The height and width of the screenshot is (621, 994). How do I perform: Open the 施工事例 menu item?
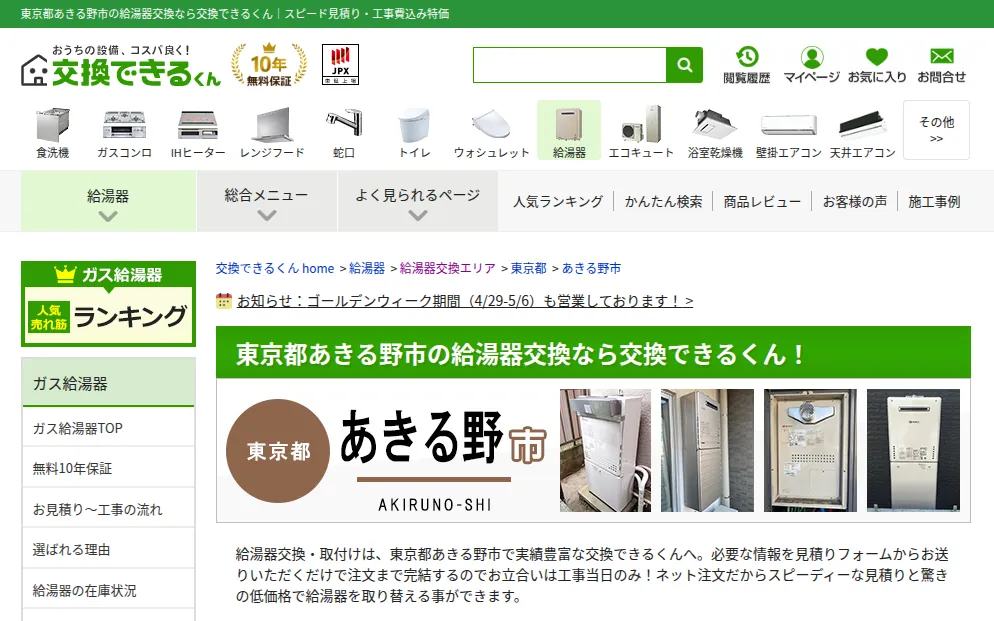tap(934, 202)
